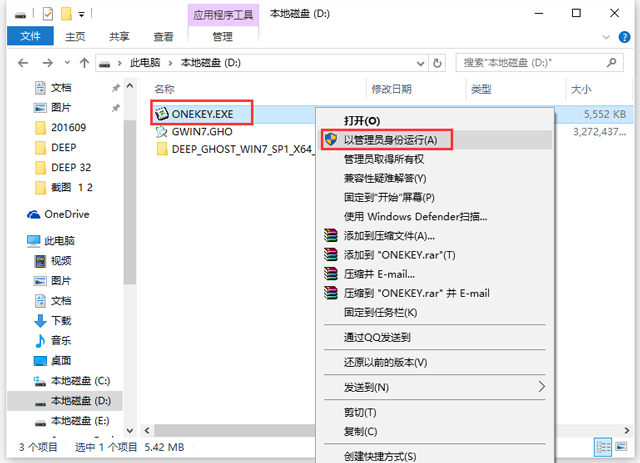Image resolution: width=640 pixels, height=463 pixels.
Task: Click the GWIN7.GHO ghost file icon
Action: [162, 131]
